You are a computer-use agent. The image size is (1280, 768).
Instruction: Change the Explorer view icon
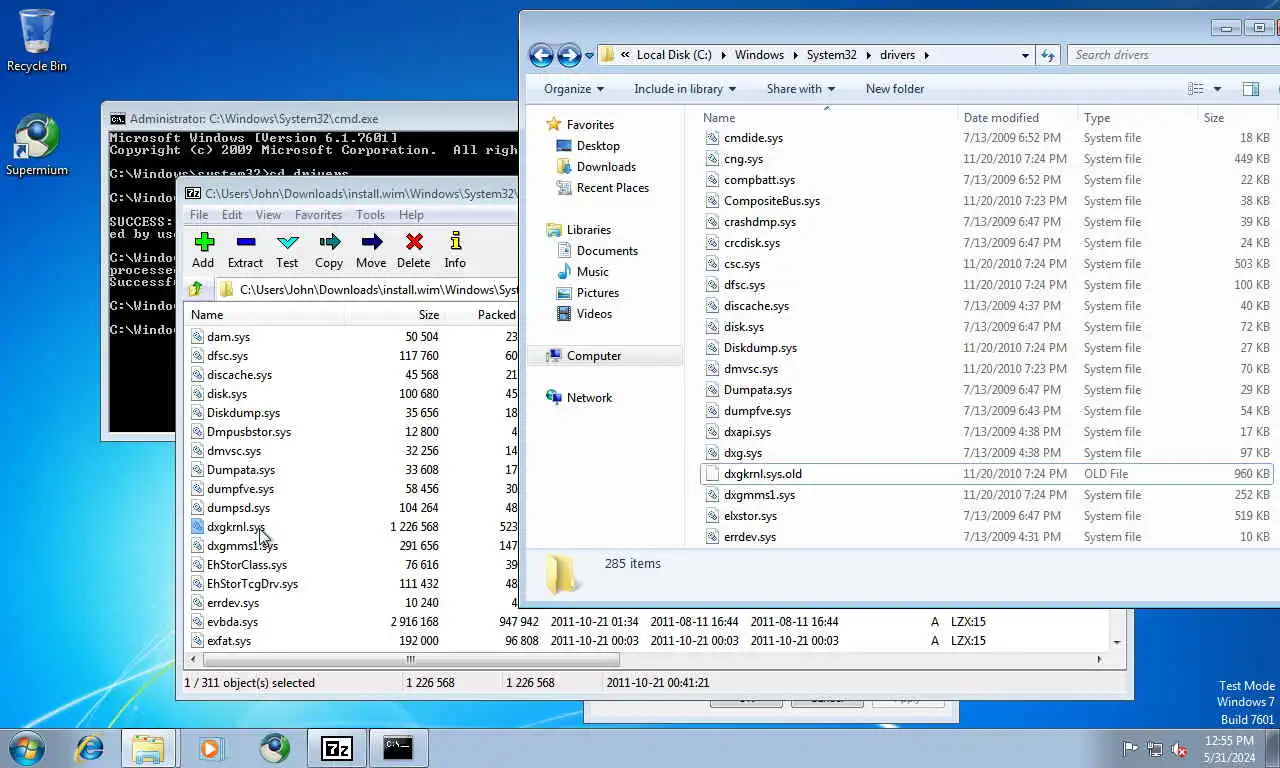[1195, 89]
